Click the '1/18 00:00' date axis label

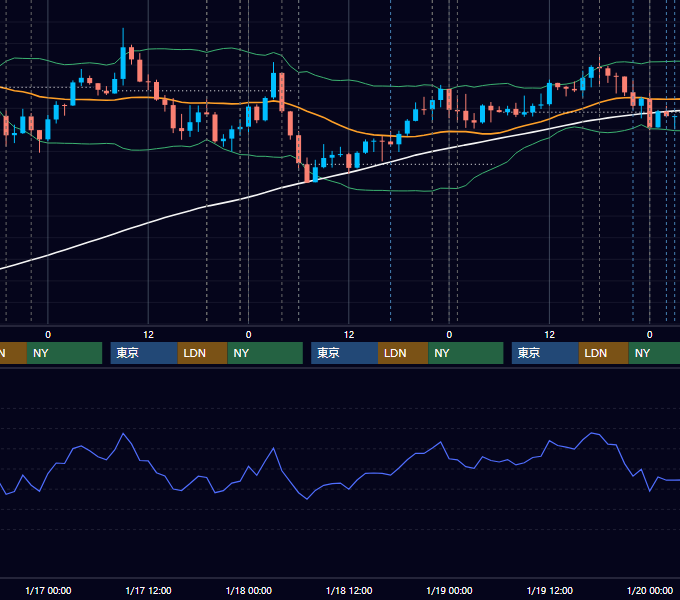[x=248, y=590]
